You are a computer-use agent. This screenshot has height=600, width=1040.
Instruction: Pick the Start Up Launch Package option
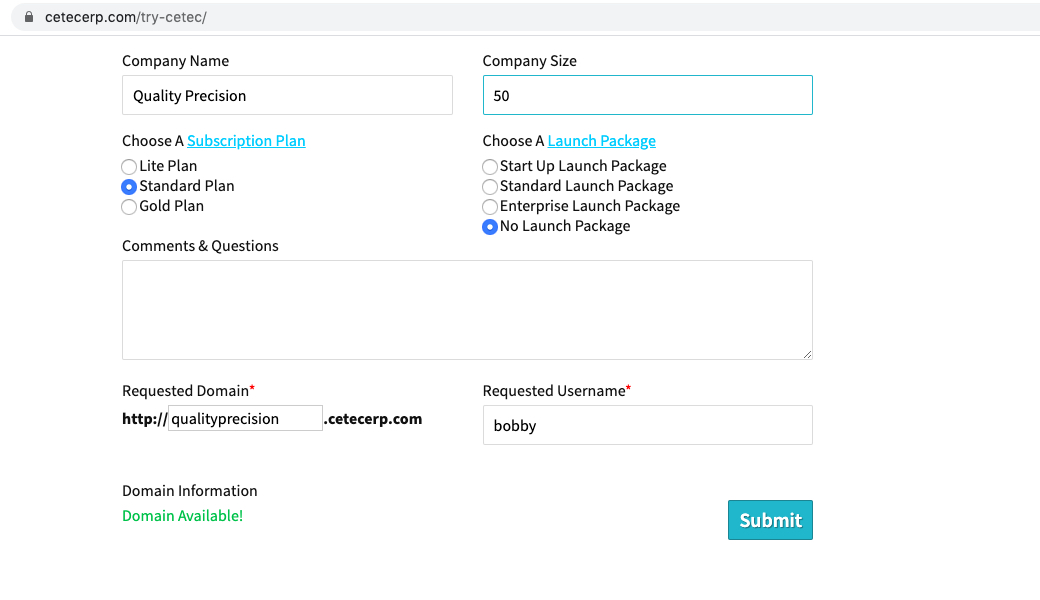pyautogui.click(x=490, y=166)
